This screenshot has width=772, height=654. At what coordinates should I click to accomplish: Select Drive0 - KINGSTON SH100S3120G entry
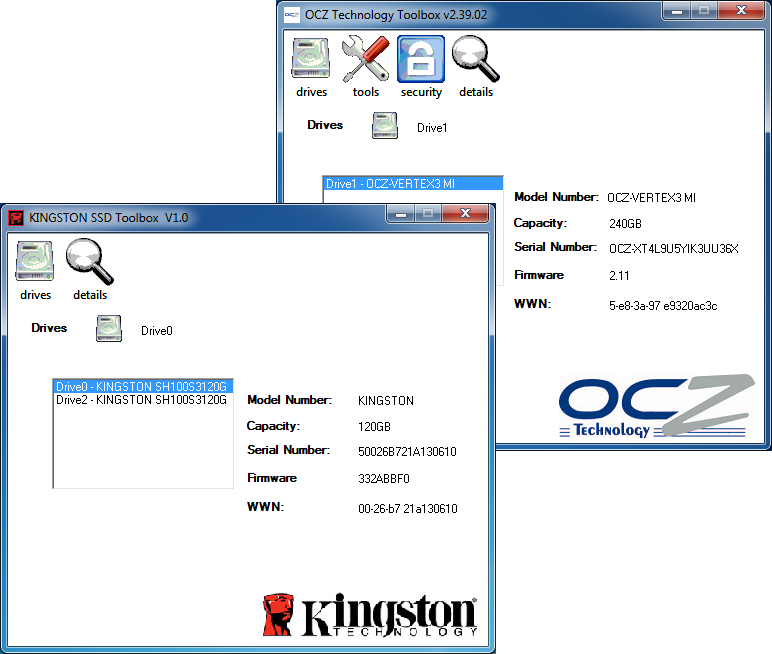[x=143, y=387]
